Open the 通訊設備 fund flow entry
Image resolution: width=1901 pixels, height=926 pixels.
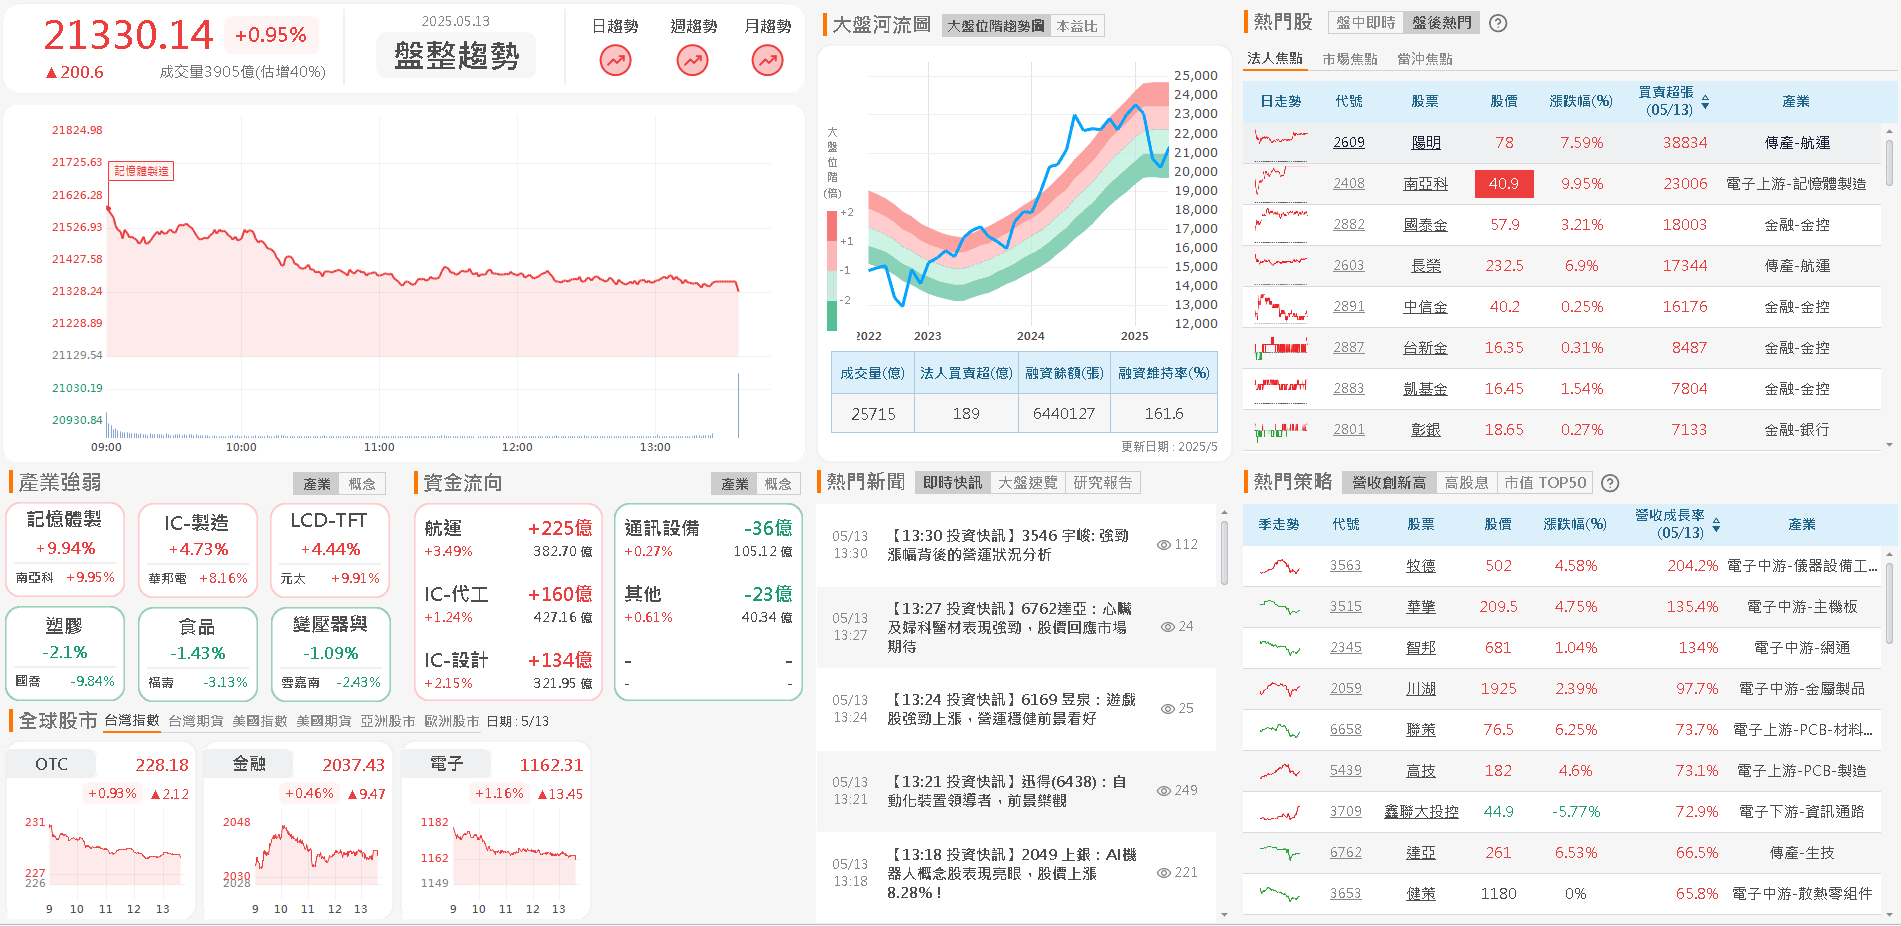click(708, 538)
